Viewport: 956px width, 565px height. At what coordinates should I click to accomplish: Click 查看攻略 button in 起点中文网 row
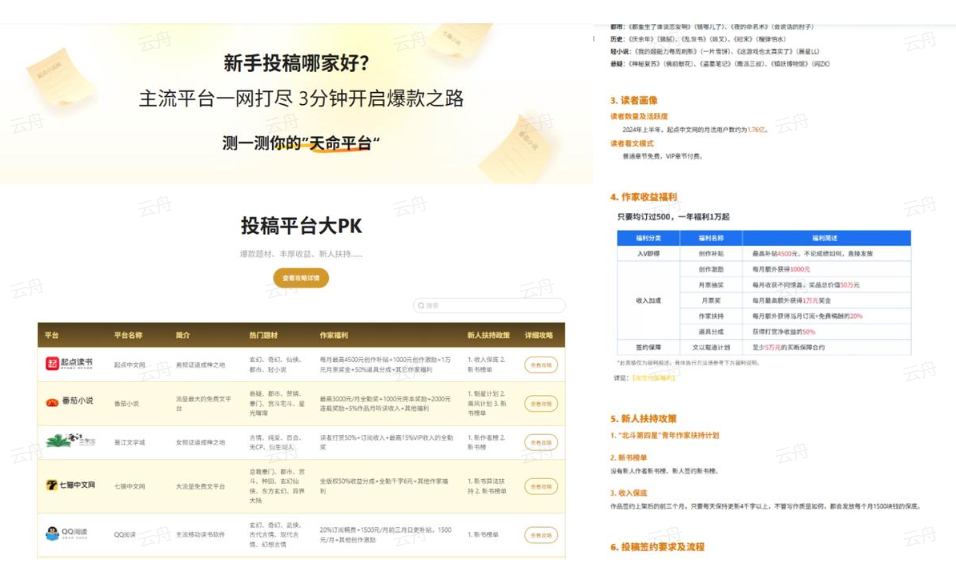point(541,365)
